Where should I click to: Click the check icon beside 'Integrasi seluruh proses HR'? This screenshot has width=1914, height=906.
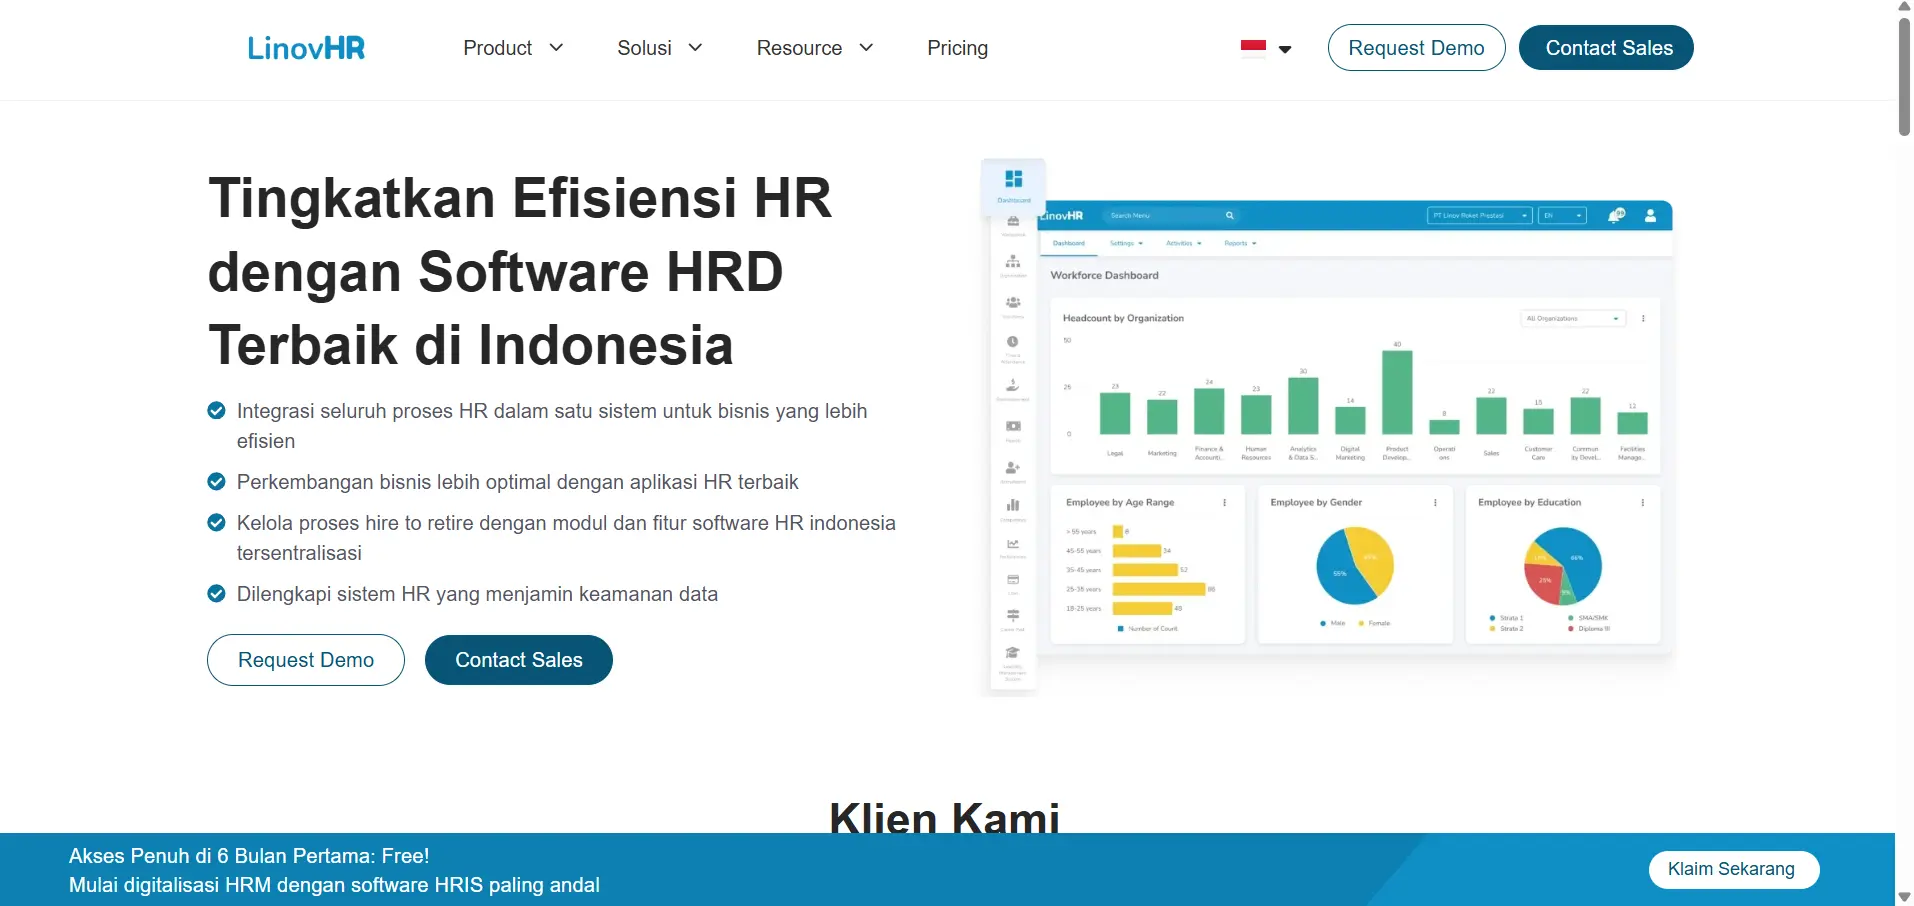coord(216,410)
